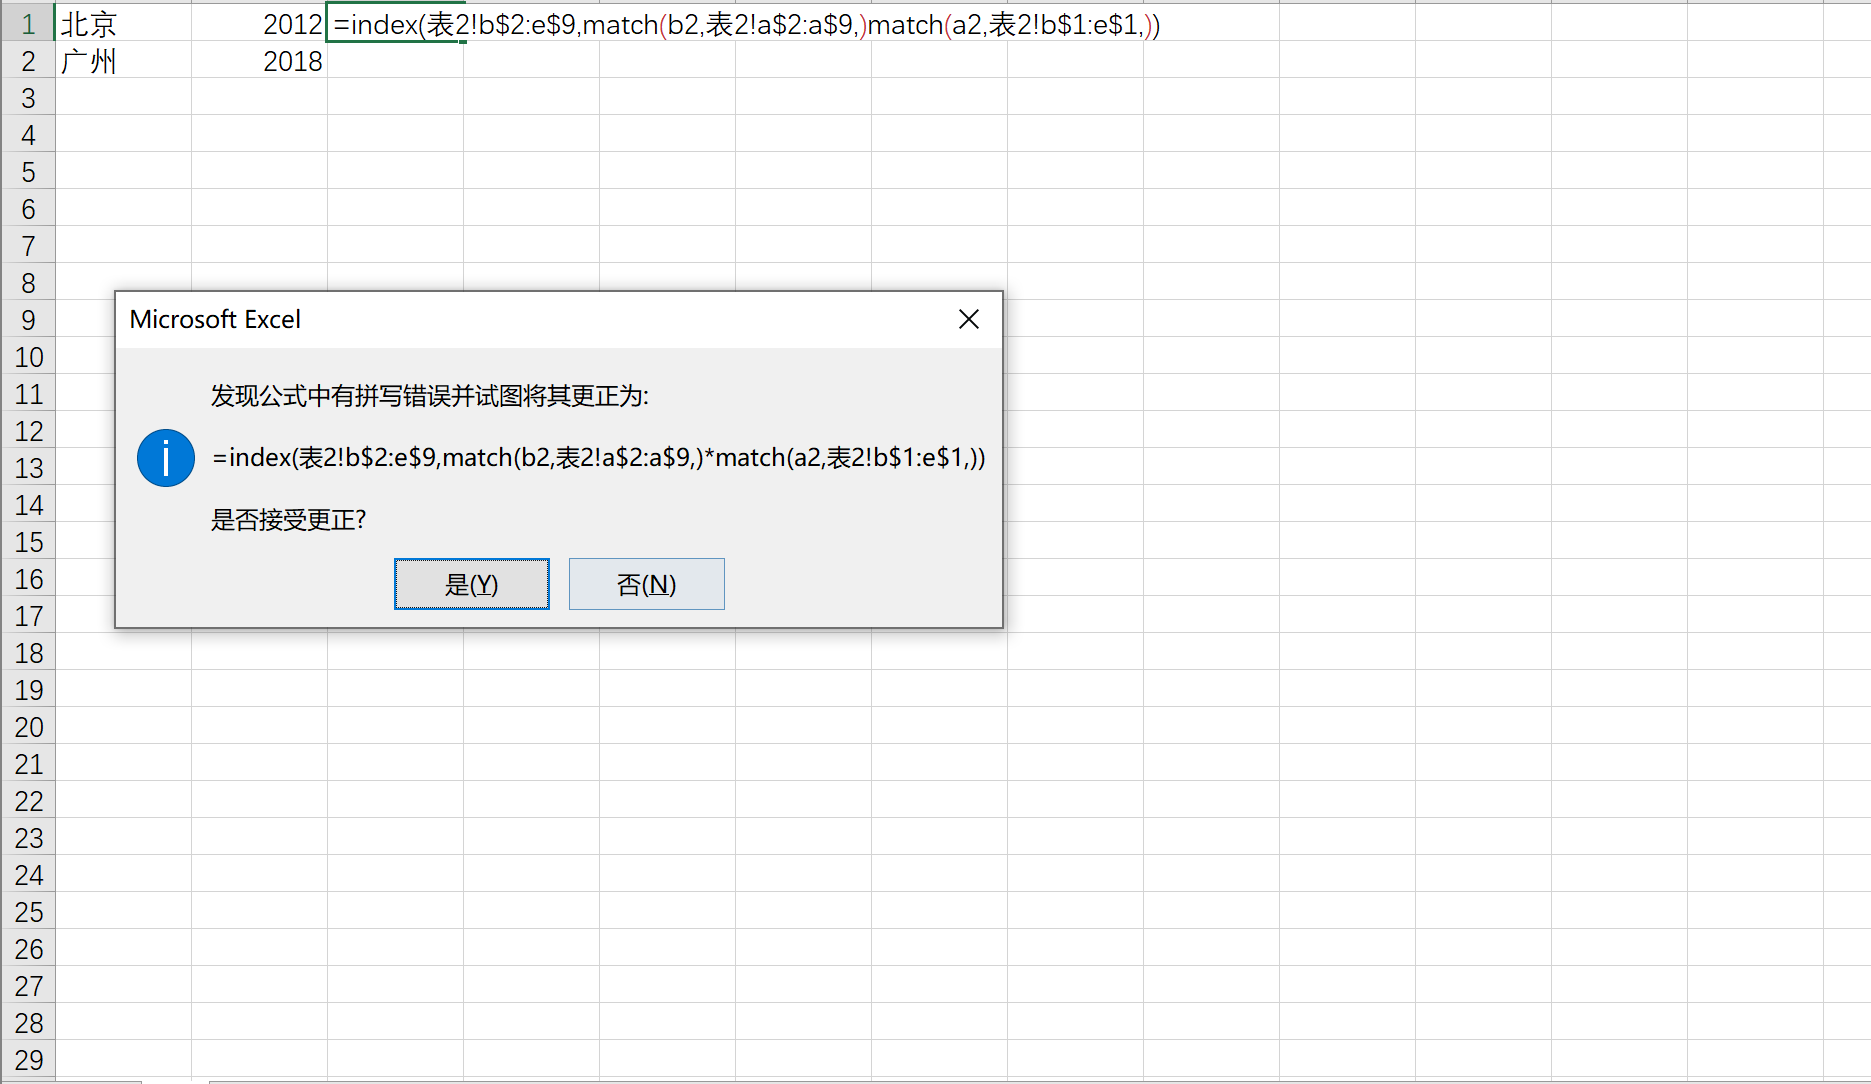This screenshot has width=1871, height=1084.
Task: Select row 2 header
Action: [x=28, y=61]
